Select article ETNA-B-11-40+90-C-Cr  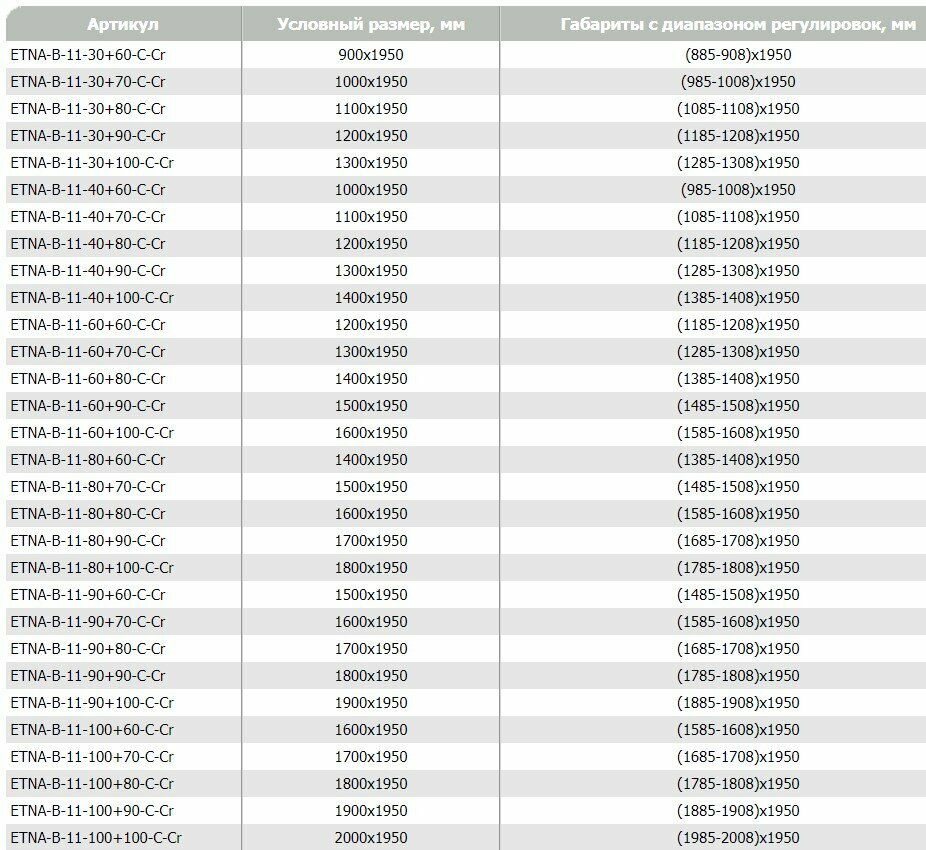[x=88, y=271]
